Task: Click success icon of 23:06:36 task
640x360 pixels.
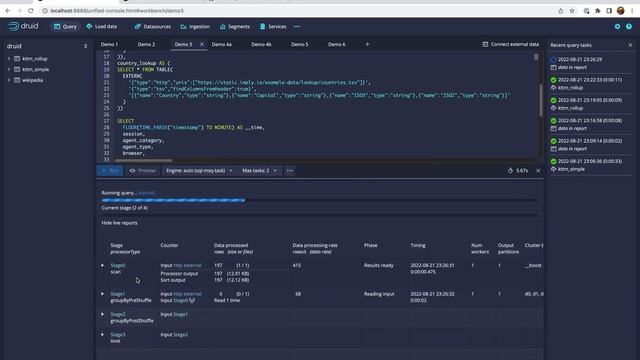Action: pyautogui.click(x=553, y=162)
